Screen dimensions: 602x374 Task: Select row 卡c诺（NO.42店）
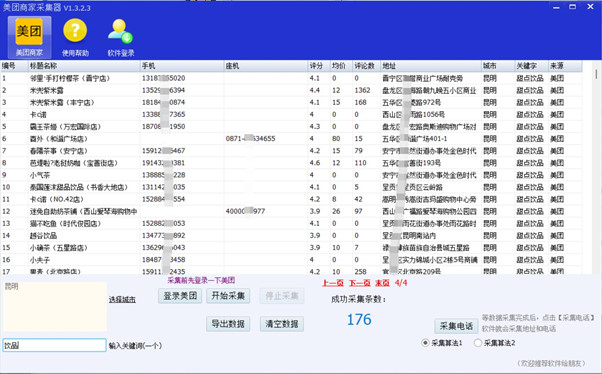point(291,199)
